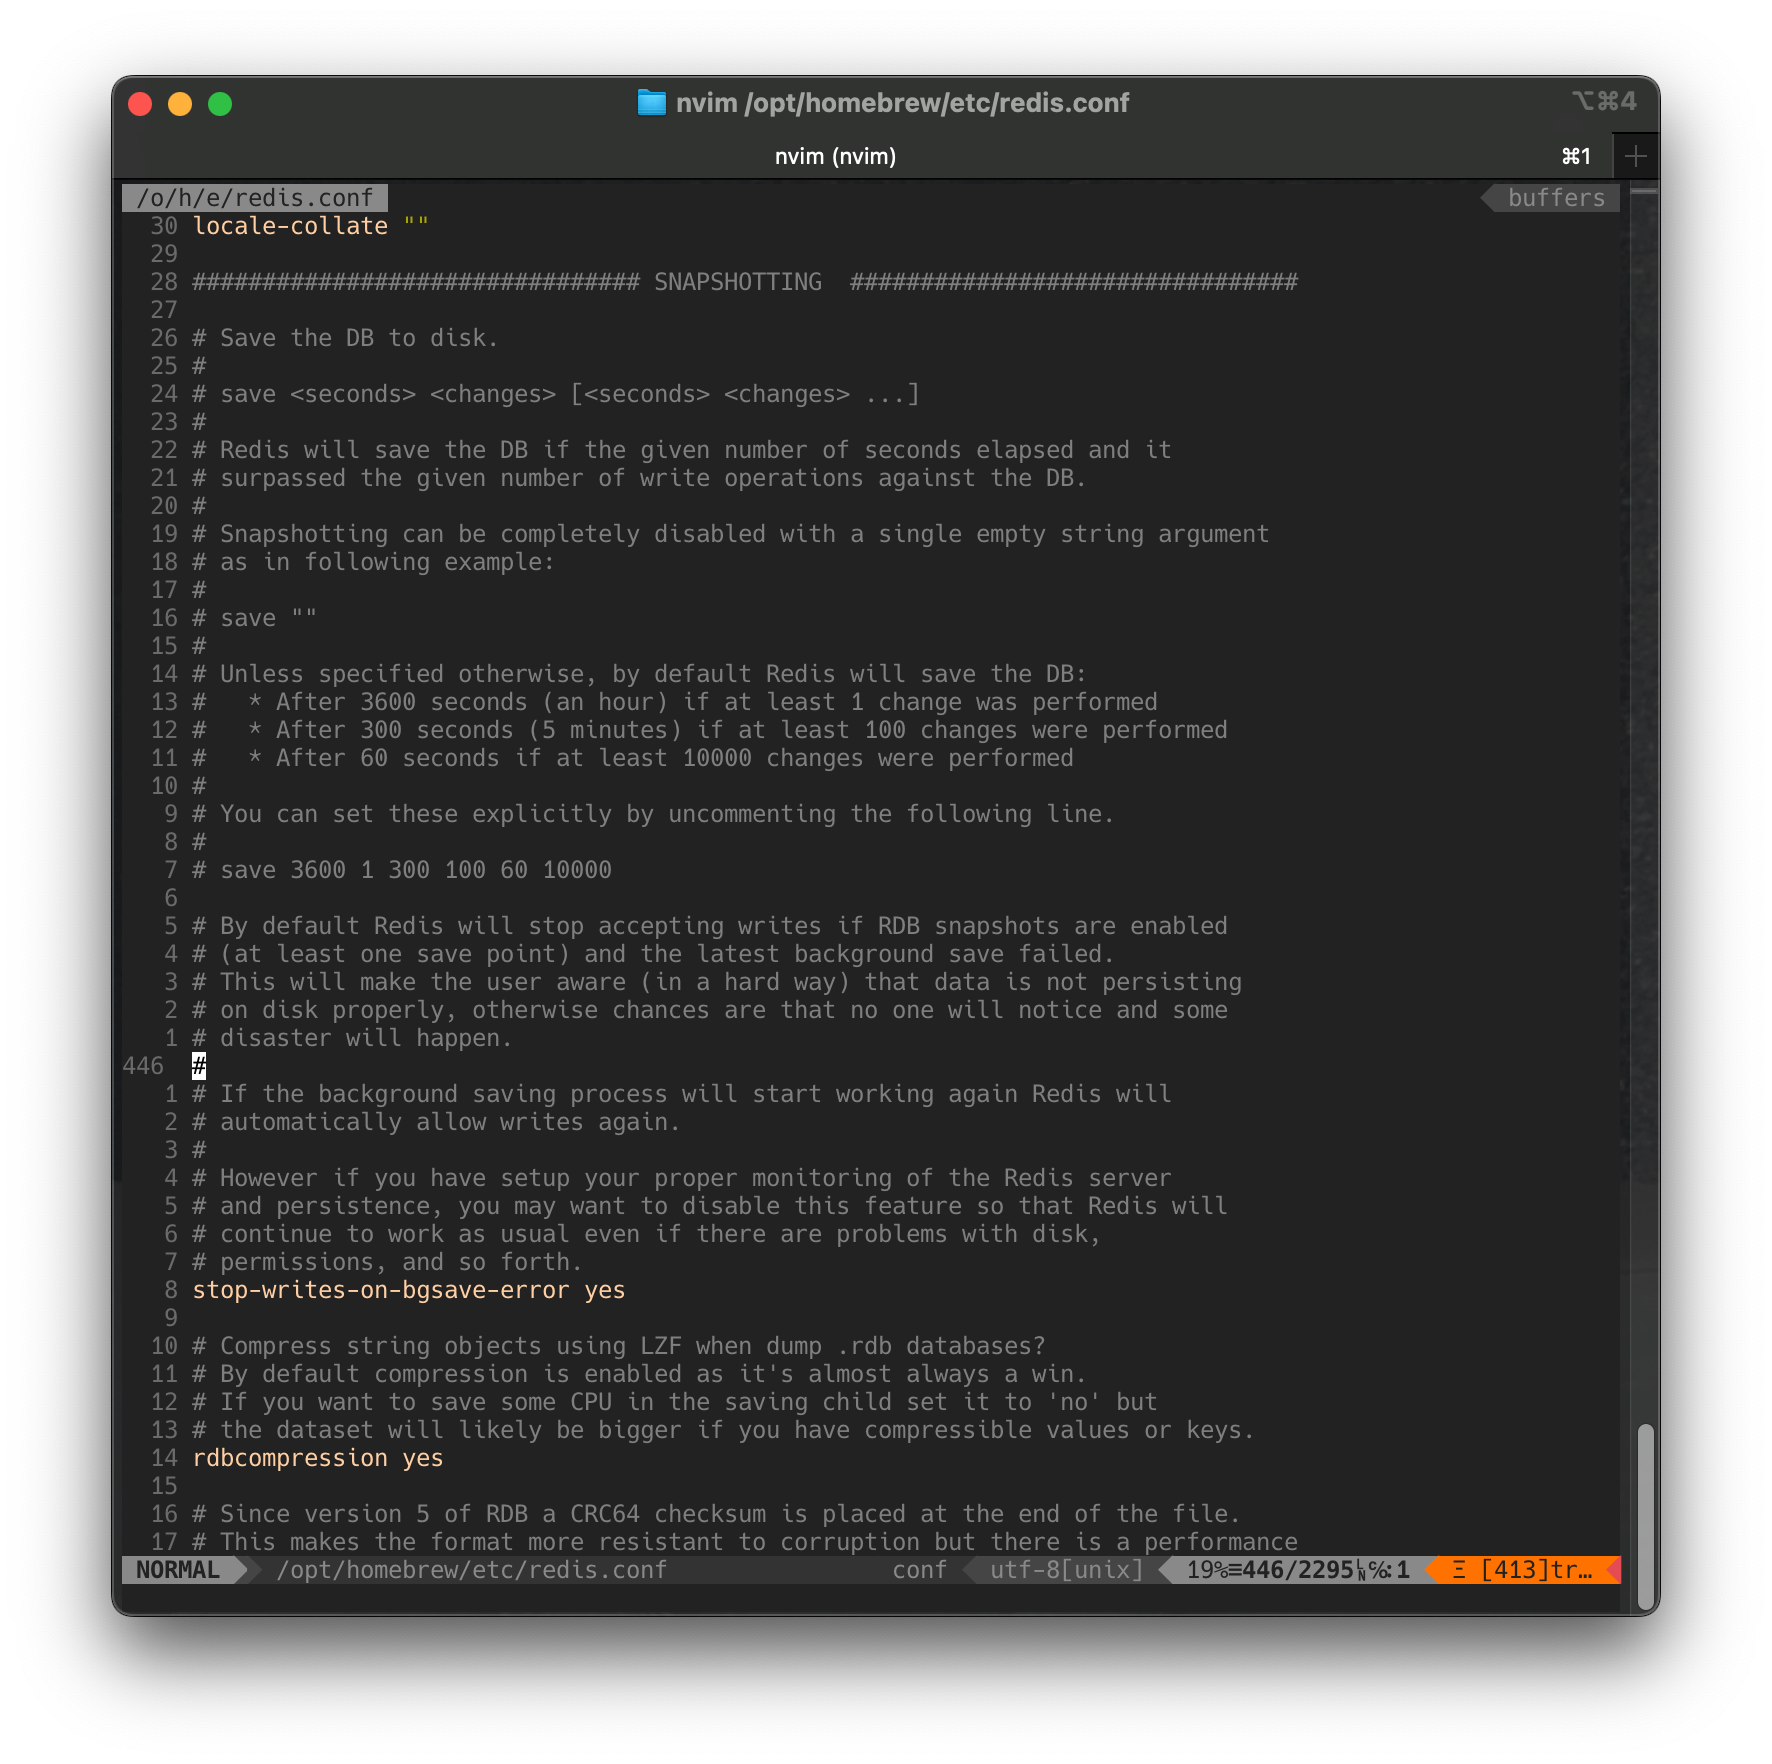Click 'If you want to save some CPU' line
This screenshot has width=1772, height=1764.
coord(675,1402)
